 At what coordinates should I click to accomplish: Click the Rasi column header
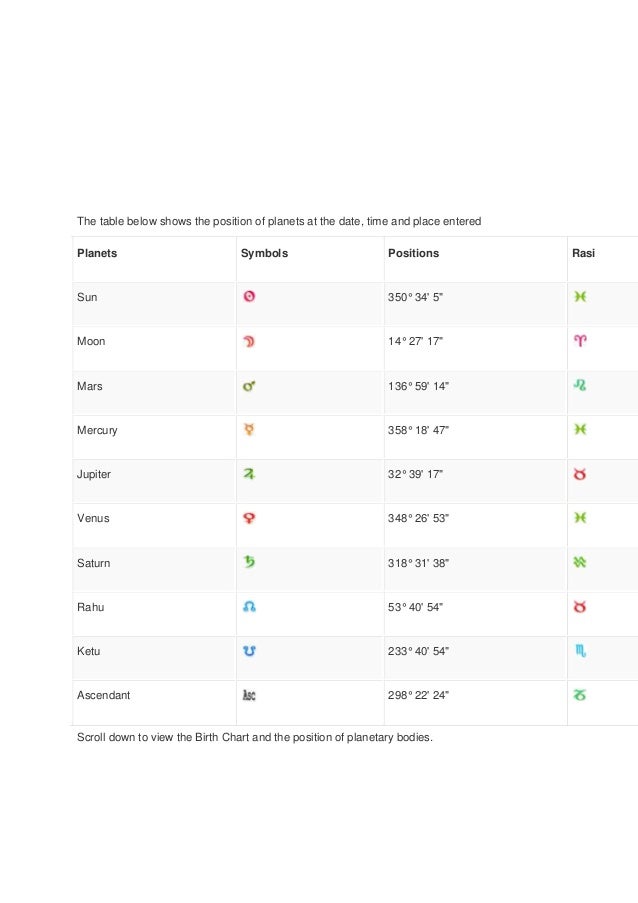click(583, 253)
